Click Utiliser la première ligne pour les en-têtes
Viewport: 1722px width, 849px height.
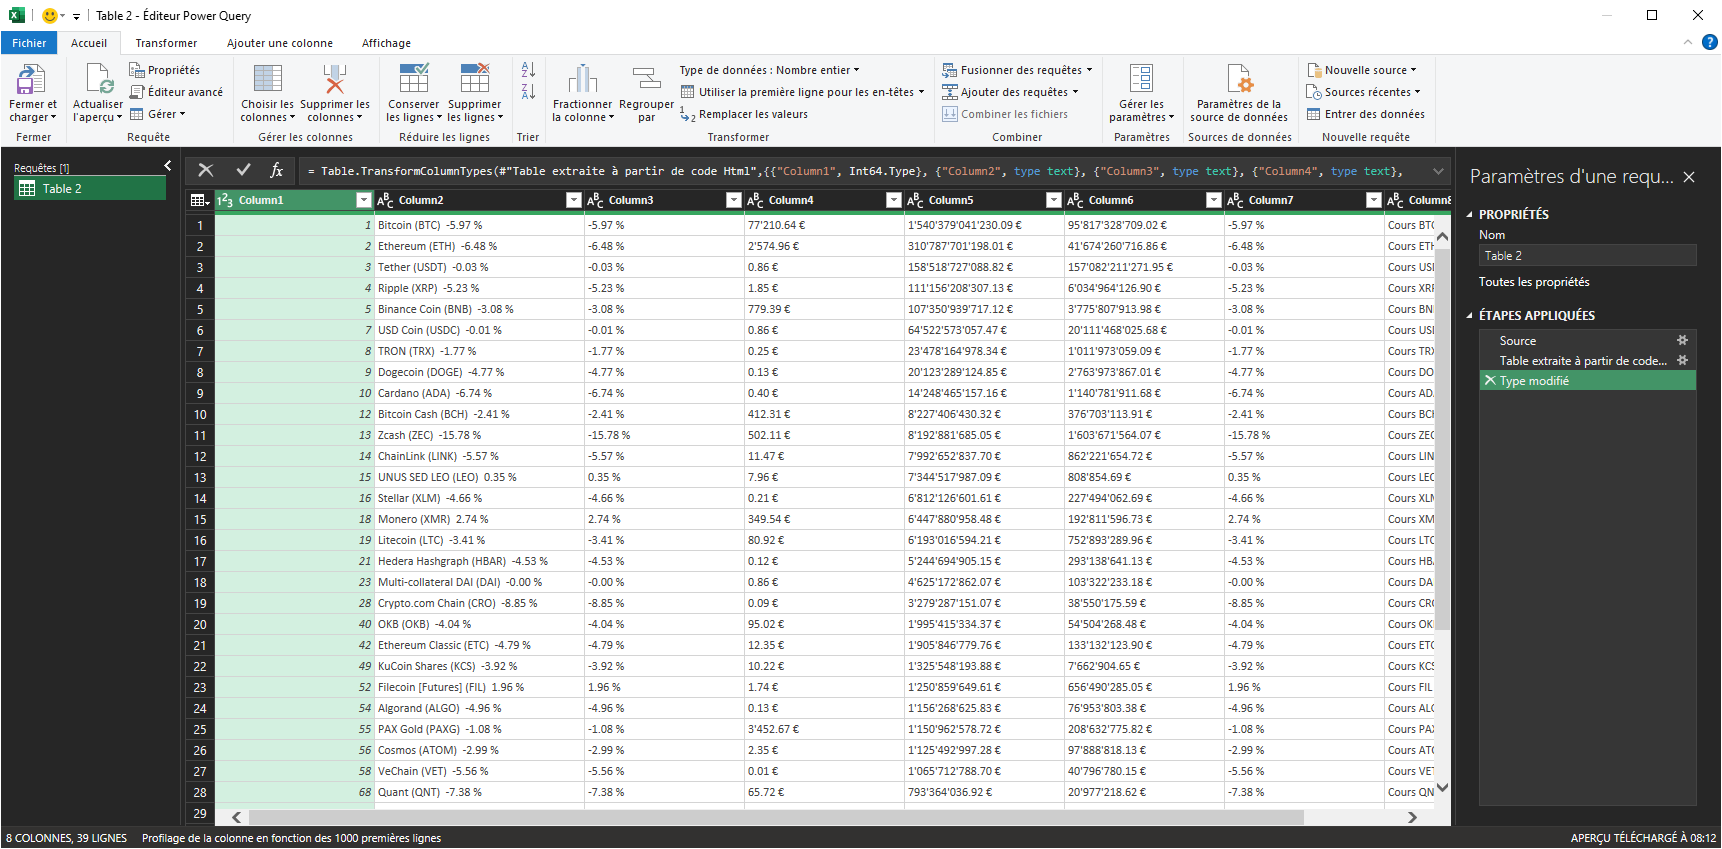(x=802, y=92)
